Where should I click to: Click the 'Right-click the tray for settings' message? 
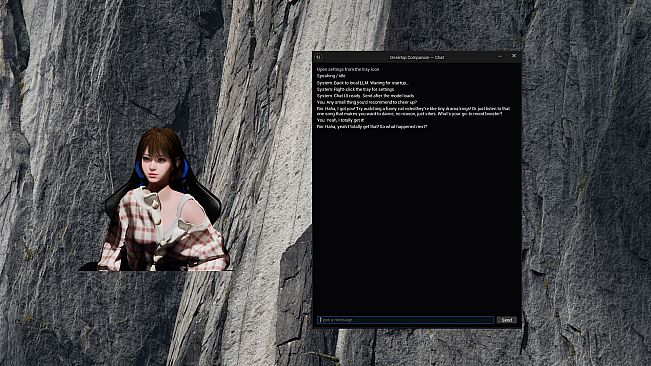click(x=356, y=89)
